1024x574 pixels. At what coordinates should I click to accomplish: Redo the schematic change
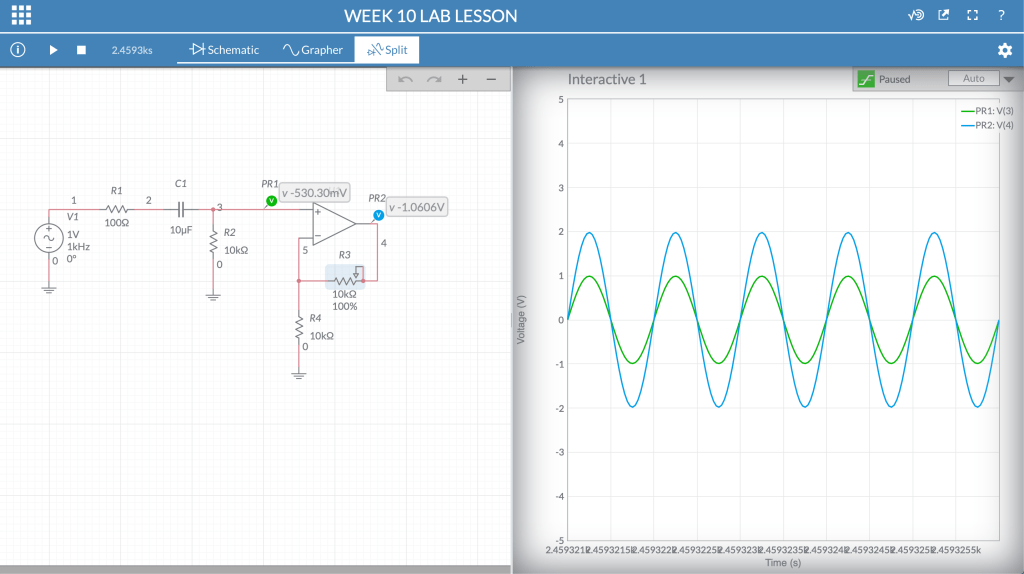434,80
